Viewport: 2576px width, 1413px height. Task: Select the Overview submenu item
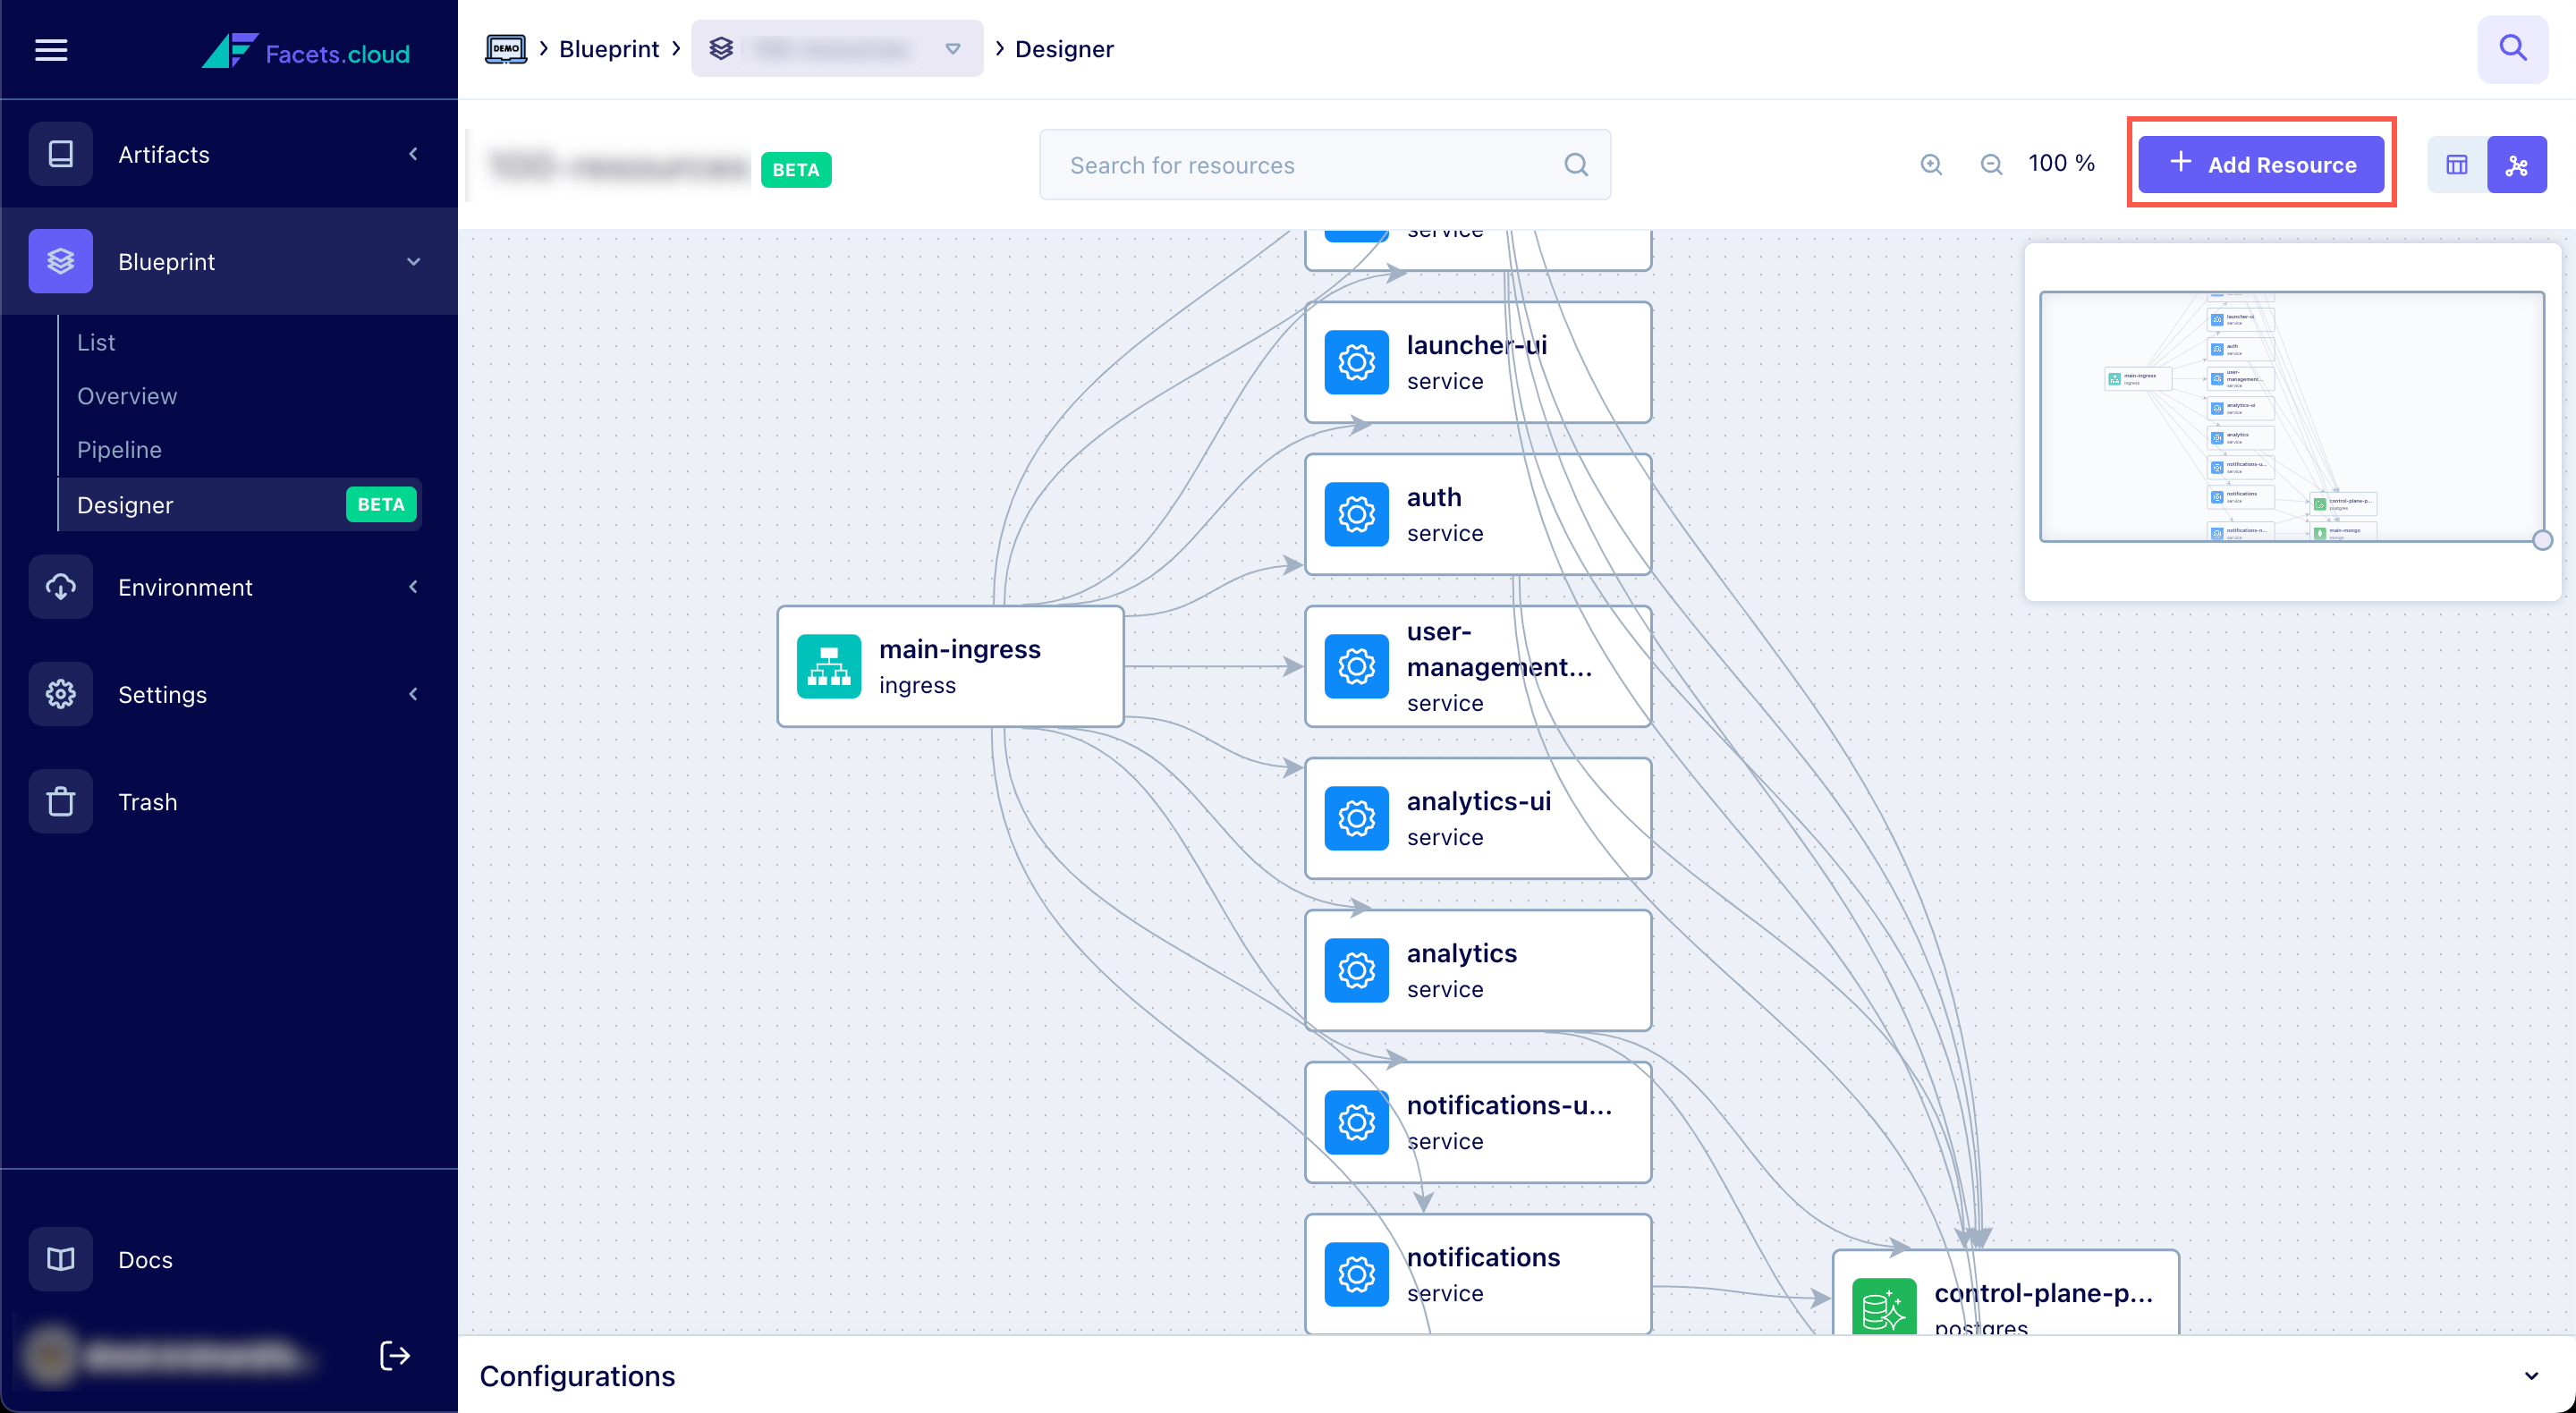pos(127,396)
